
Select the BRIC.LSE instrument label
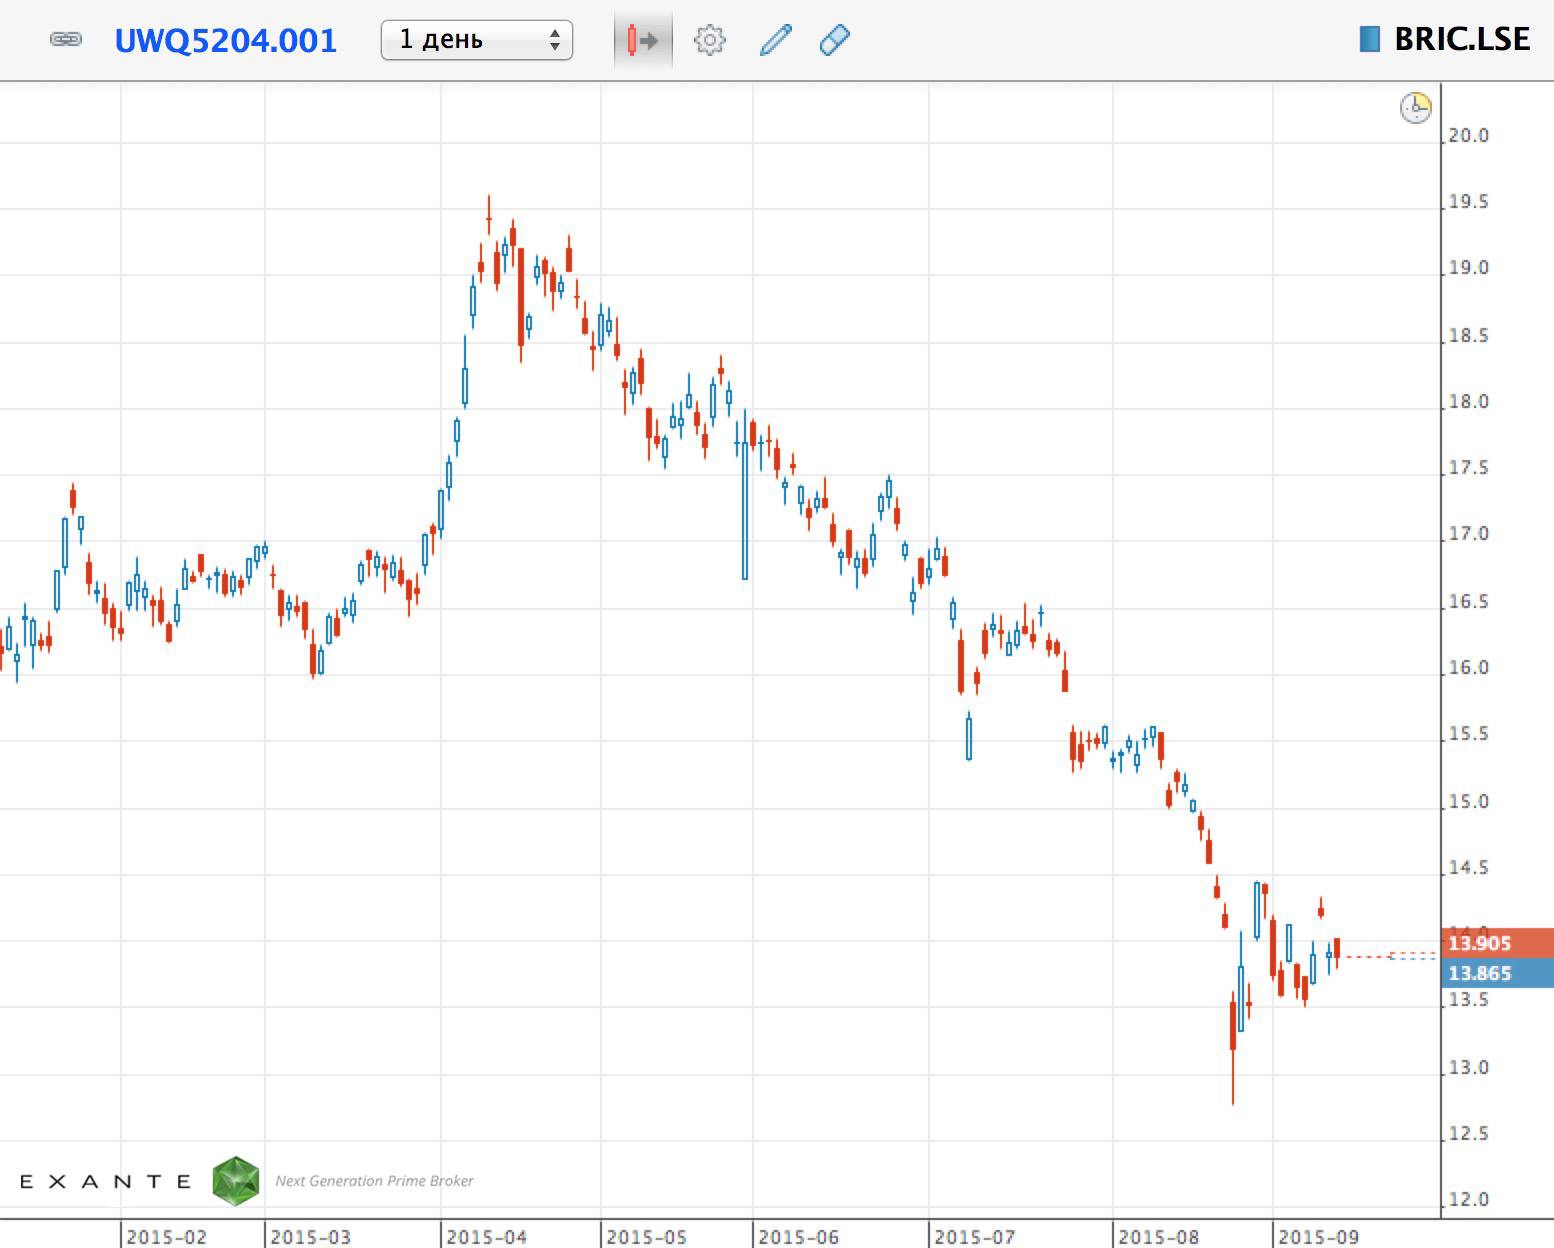(x=1461, y=39)
